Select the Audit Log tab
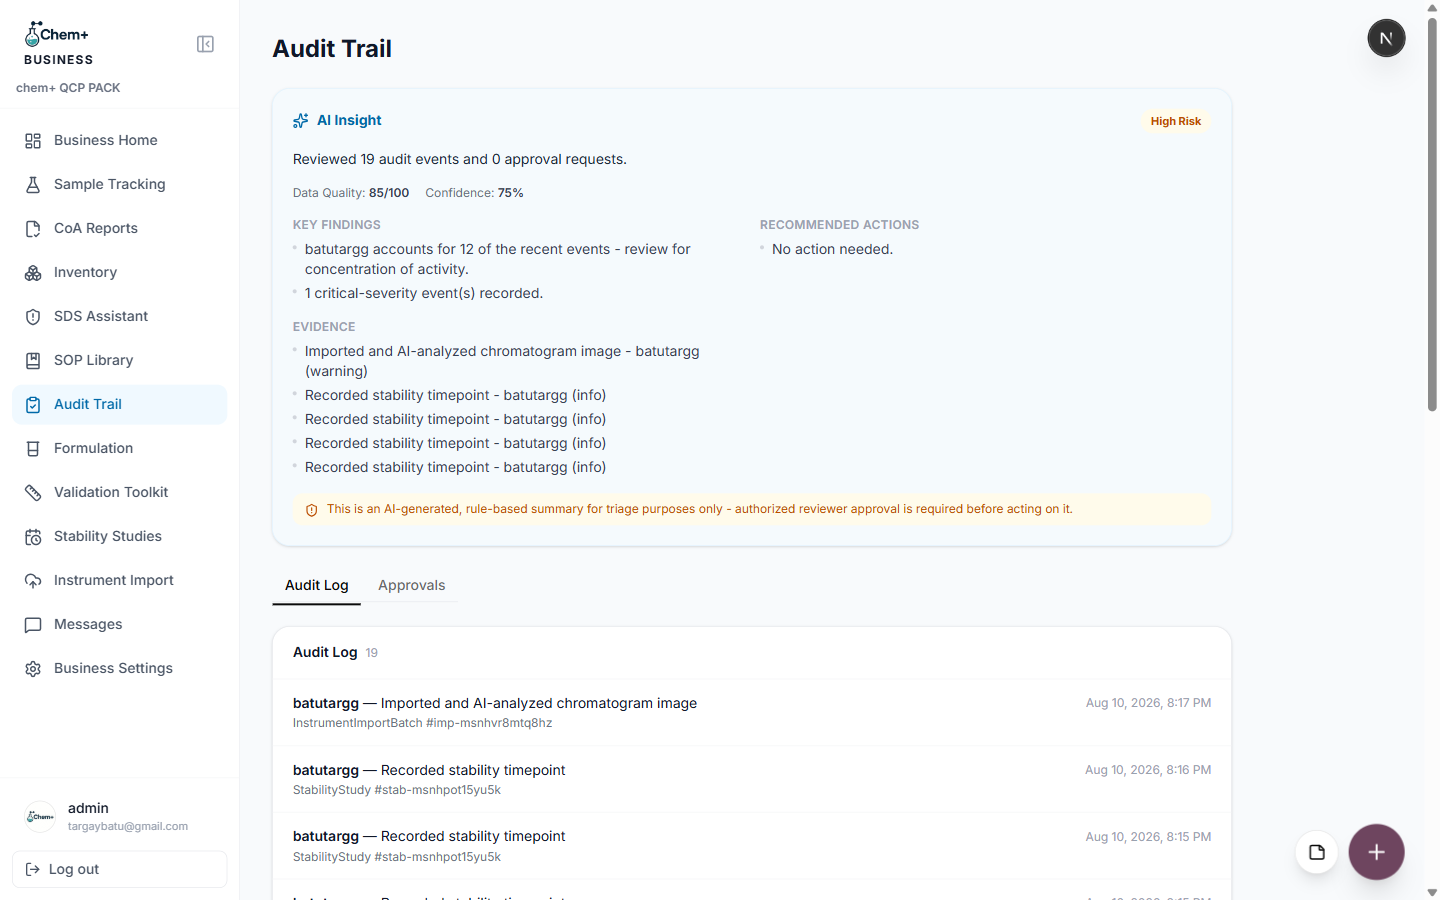Screen dimensions: 1440x900 317,586
